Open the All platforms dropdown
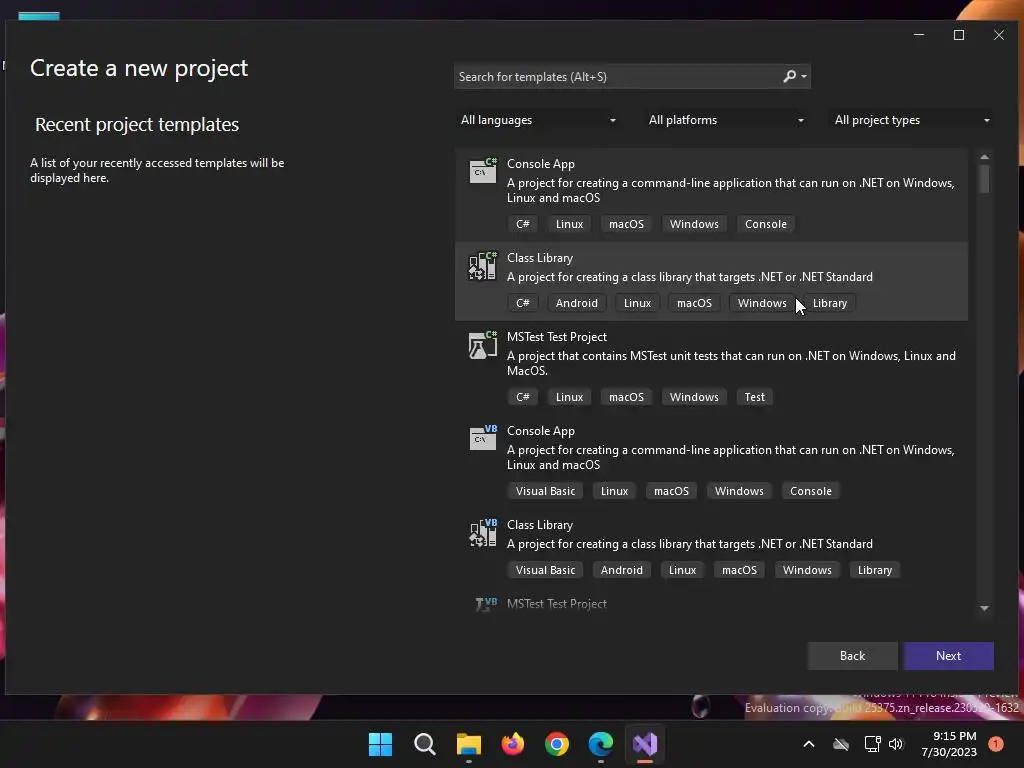Viewport: 1024px width, 768px height. click(x=726, y=120)
